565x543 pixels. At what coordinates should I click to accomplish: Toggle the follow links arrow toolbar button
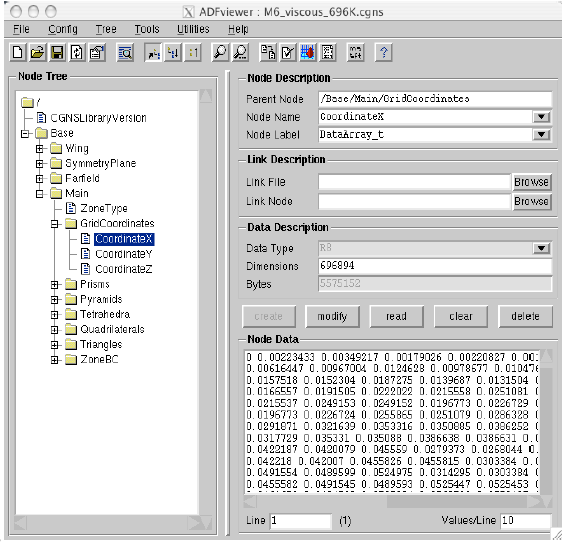click(154, 53)
